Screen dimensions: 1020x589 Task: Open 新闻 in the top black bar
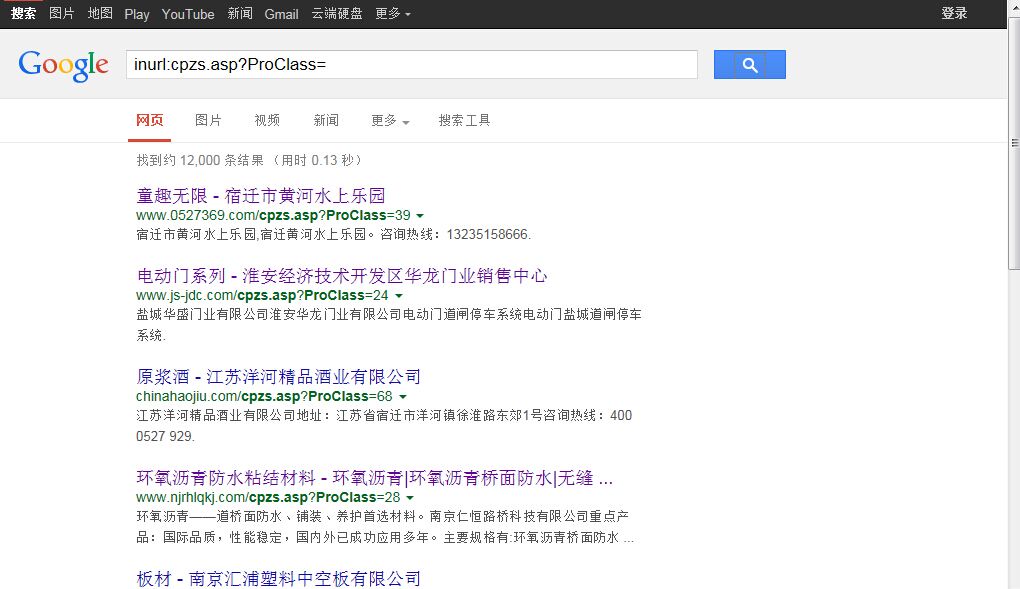[x=240, y=14]
